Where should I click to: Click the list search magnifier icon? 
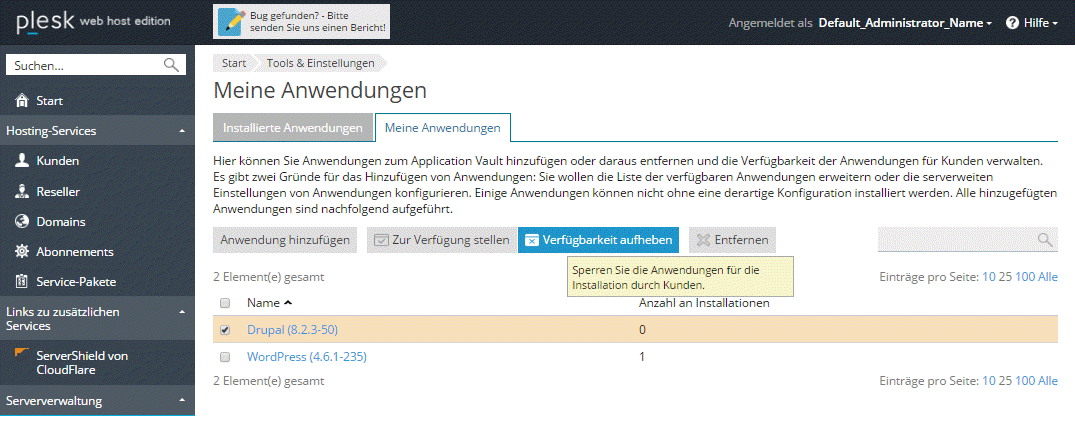[1045, 239]
